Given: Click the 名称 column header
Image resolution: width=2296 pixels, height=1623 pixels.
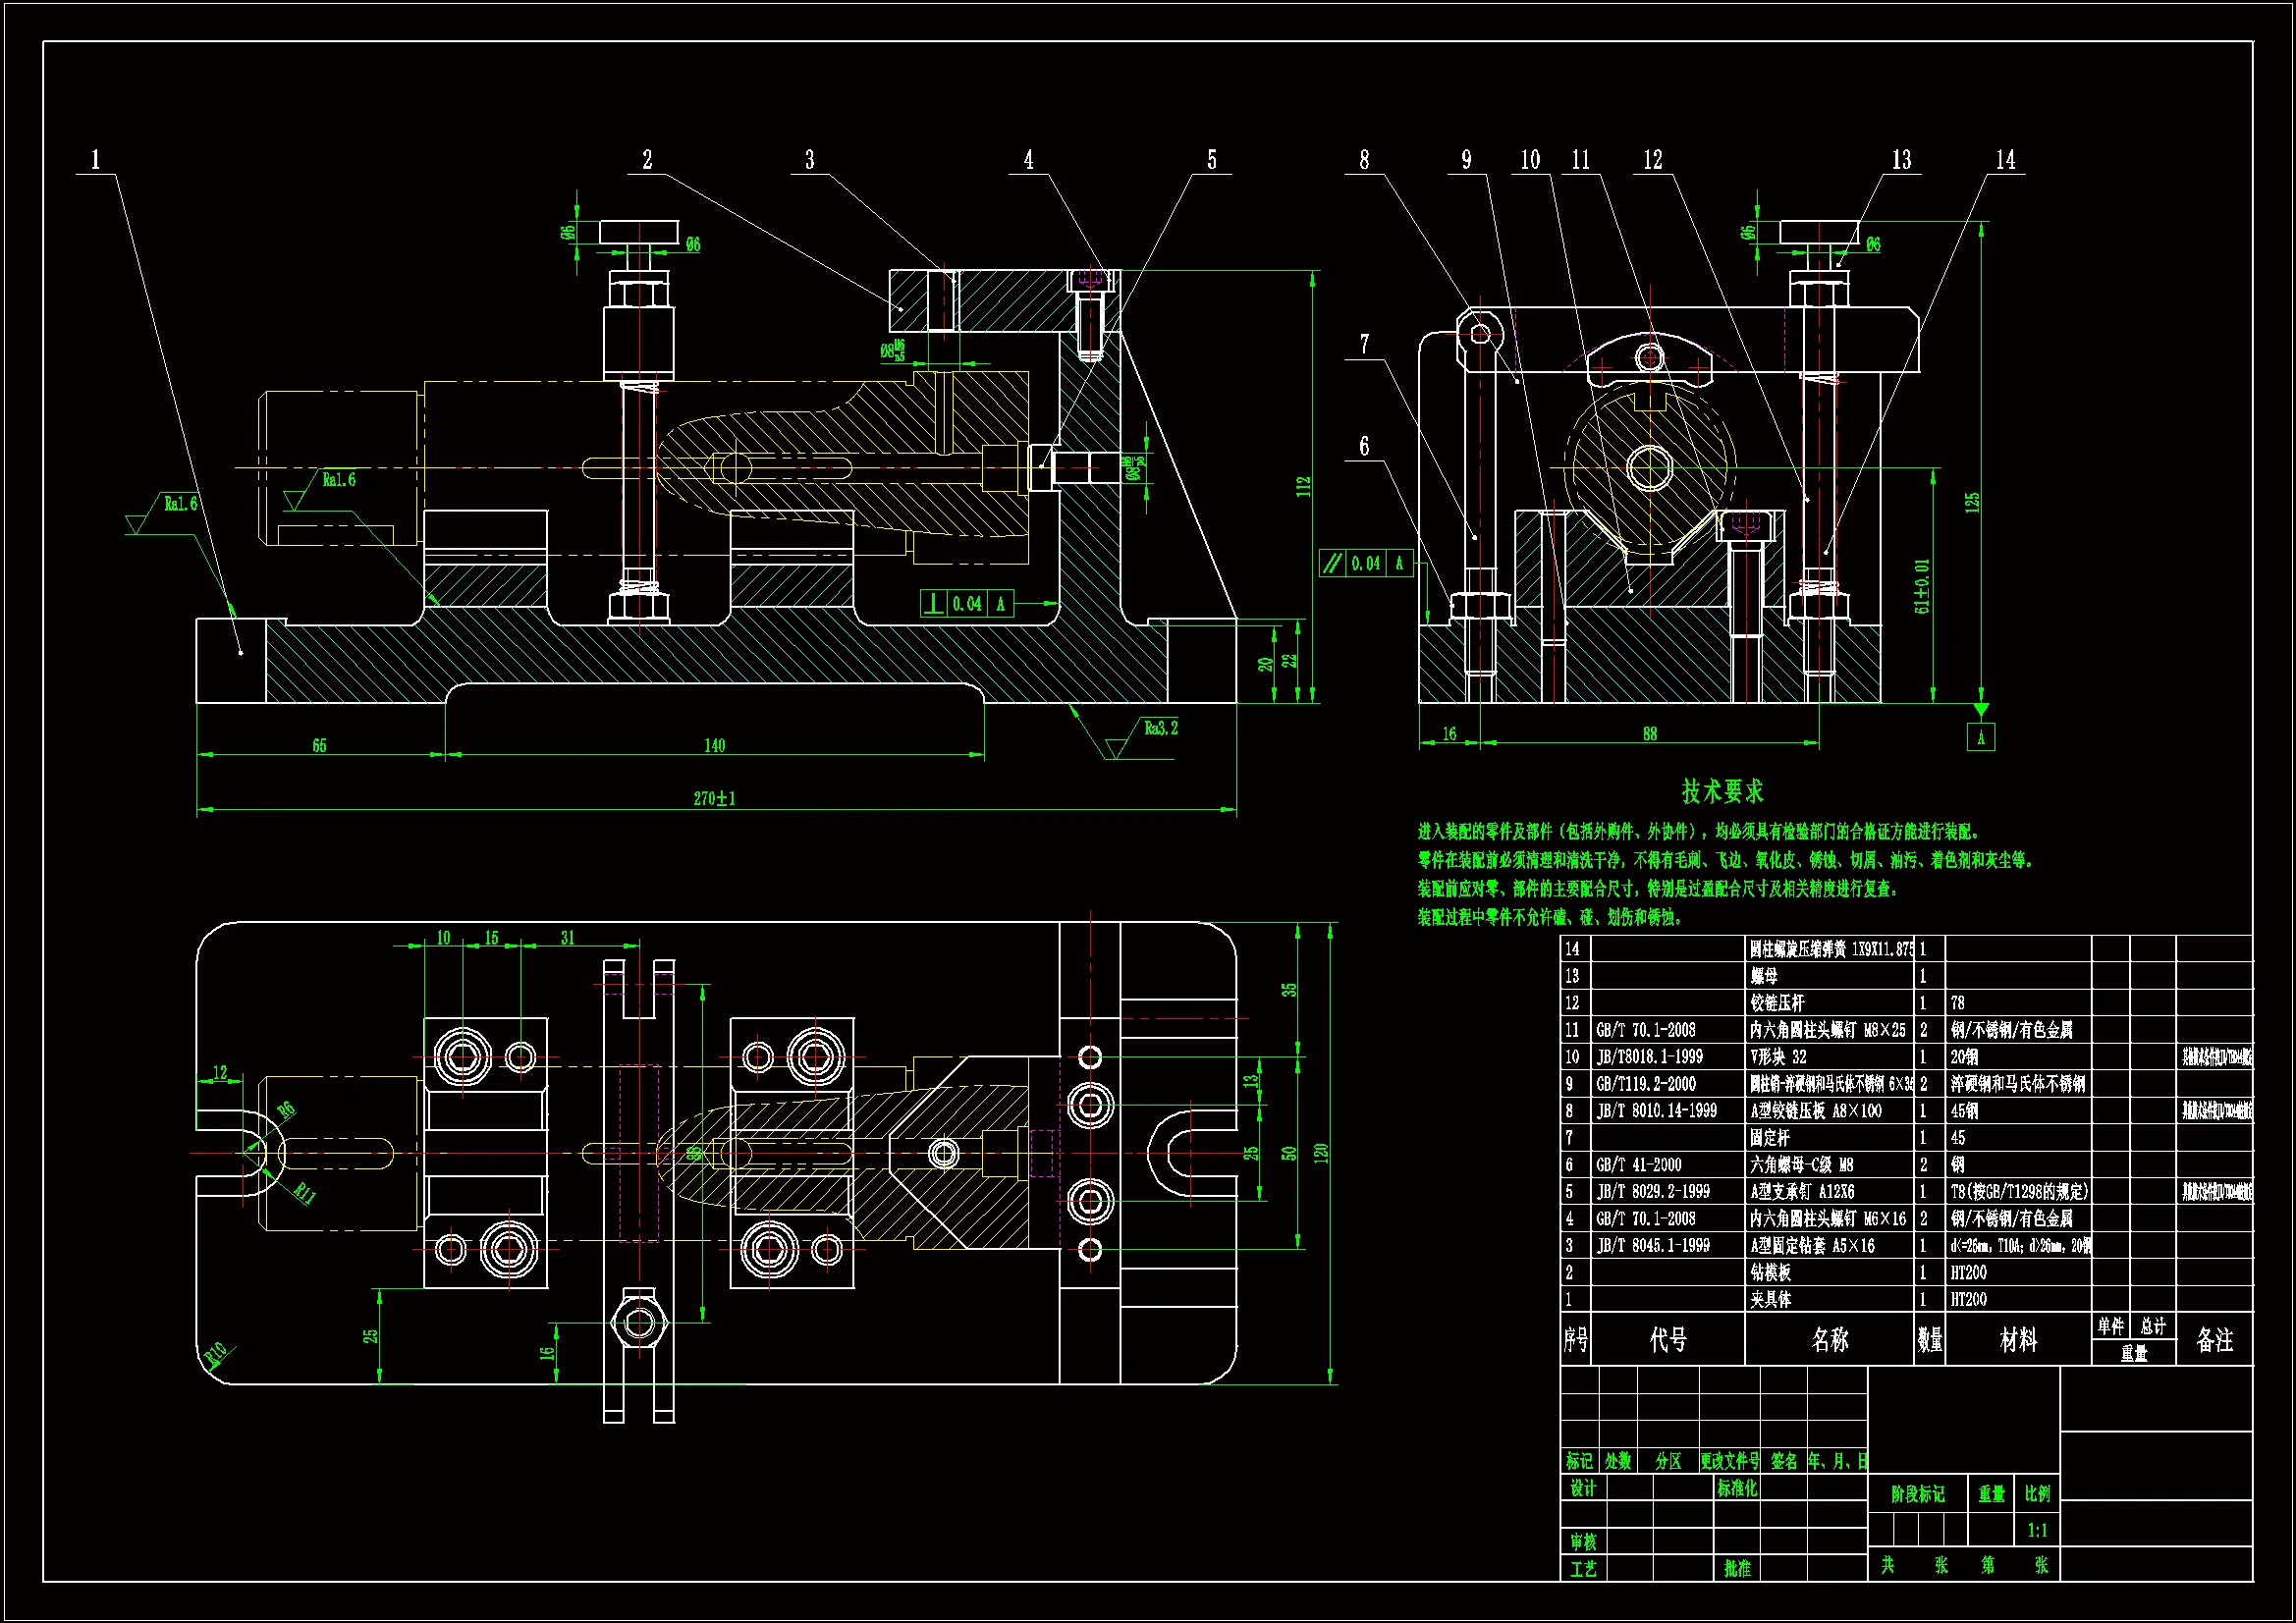Looking at the screenshot, I should click(1830, 1340).
